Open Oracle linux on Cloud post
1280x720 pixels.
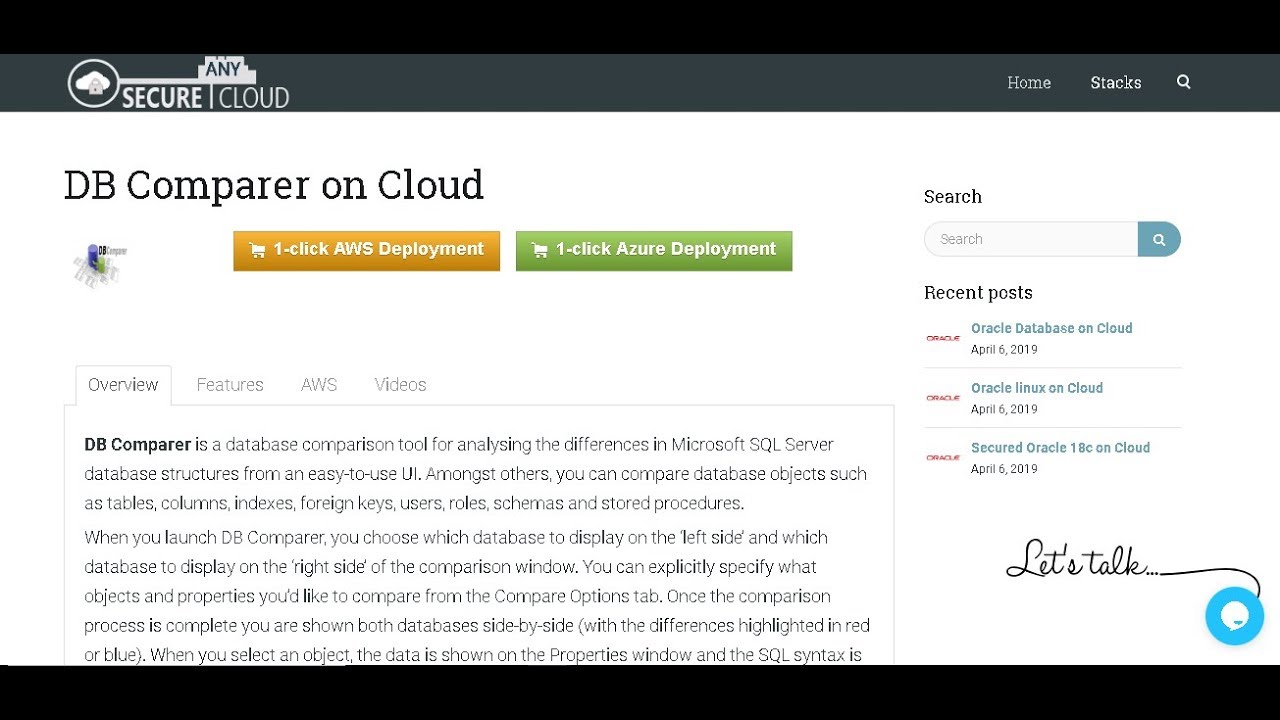click(x=1037, y=388)
